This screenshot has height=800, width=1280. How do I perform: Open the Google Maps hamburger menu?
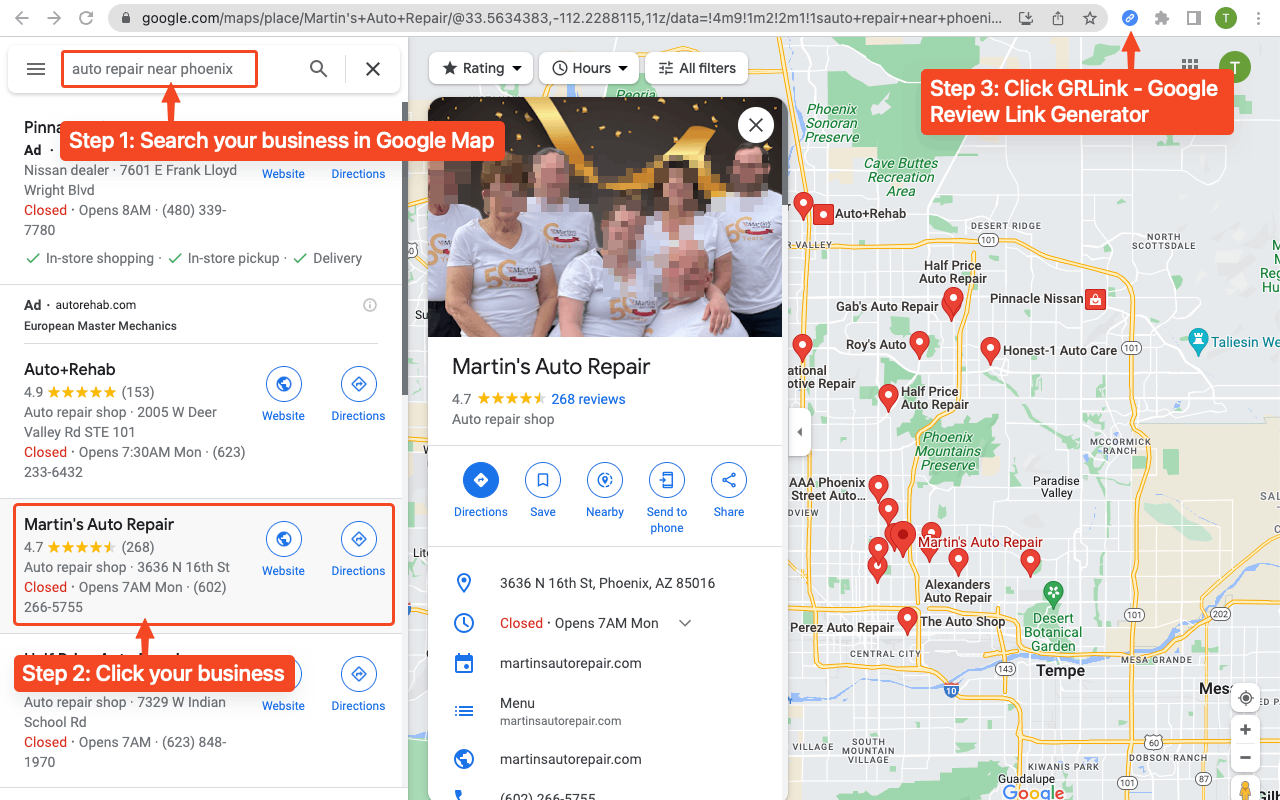coord(36,69)
